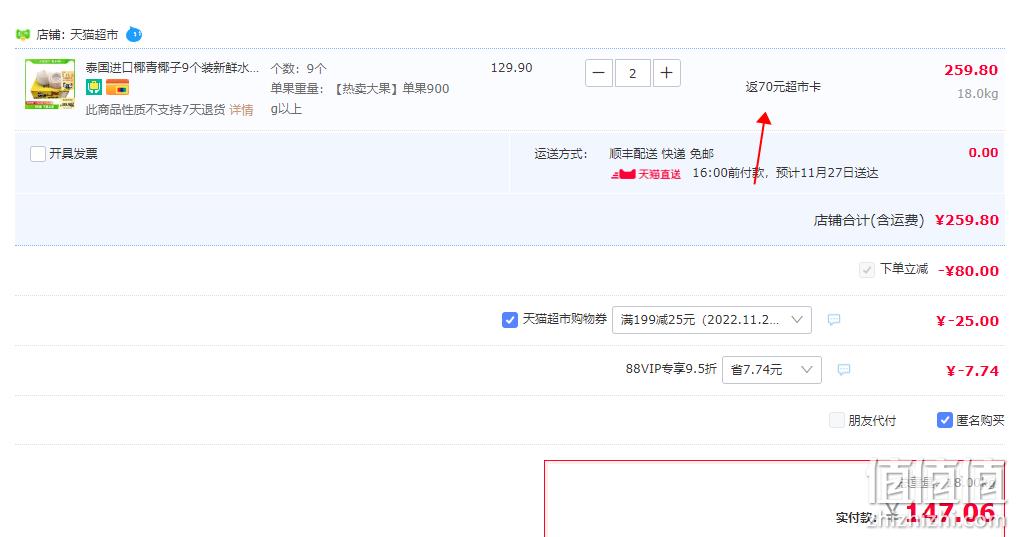Open the coconut product title link
The height and width of the screenshot is (537, 1016).
tap(172, 67)
